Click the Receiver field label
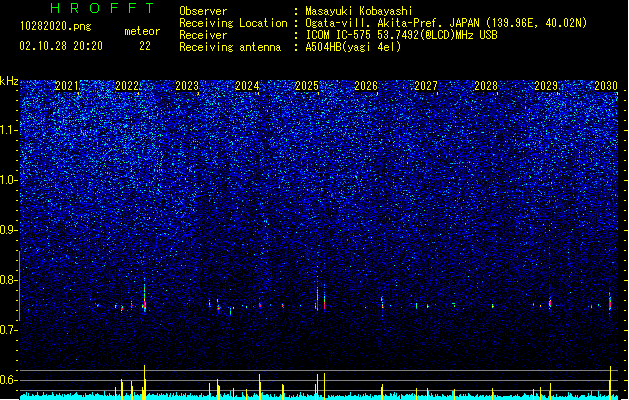 coord(203,35)
